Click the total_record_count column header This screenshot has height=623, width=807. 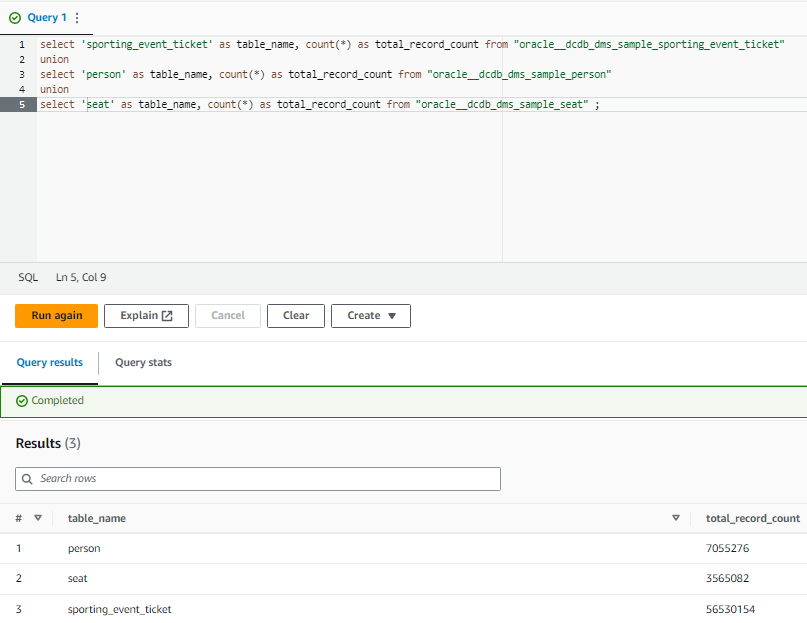tap(752, 518)
